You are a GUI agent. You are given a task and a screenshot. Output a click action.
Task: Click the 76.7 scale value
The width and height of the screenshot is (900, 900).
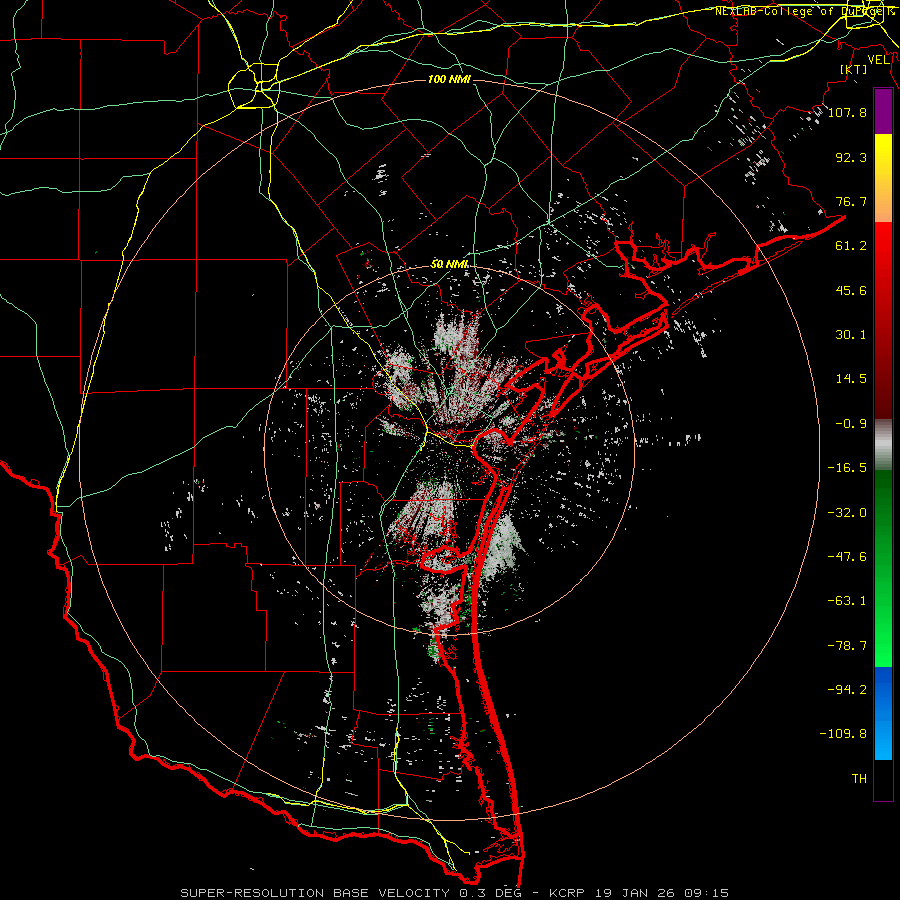tap(851, 201)
